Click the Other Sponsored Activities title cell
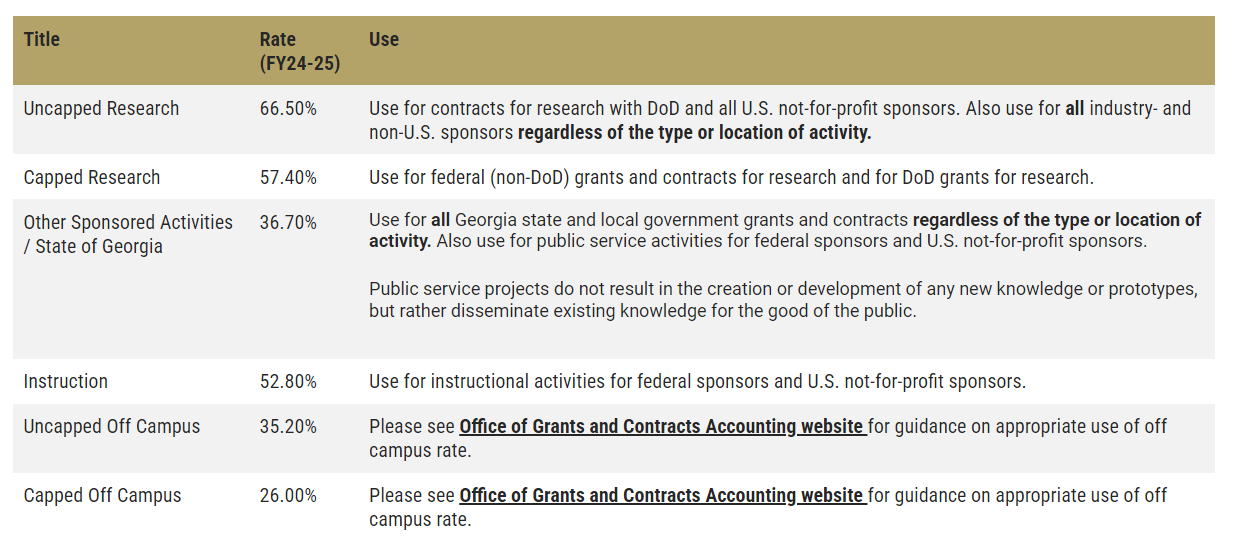 [x=128, y=234]
